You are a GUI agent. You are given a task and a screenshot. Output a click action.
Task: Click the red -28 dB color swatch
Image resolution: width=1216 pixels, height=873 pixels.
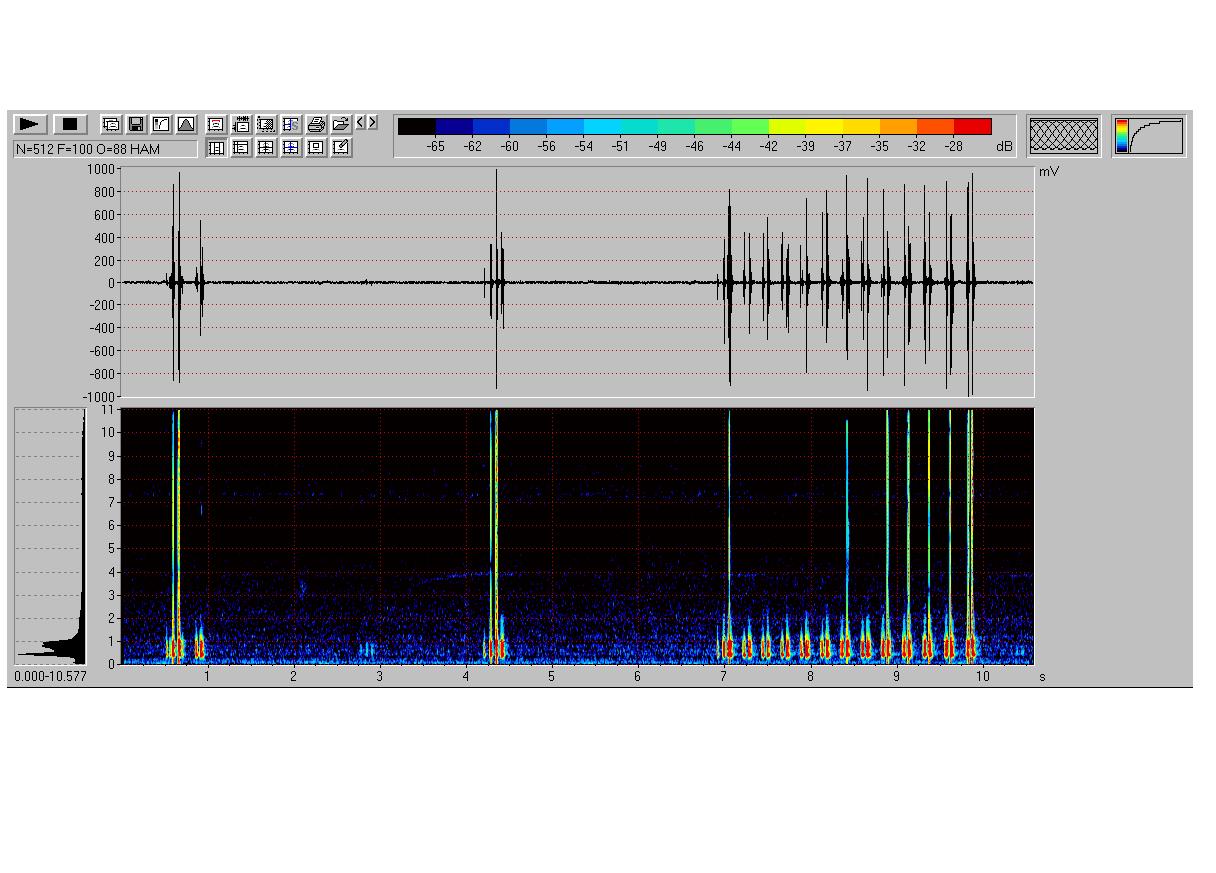(972, 126)
